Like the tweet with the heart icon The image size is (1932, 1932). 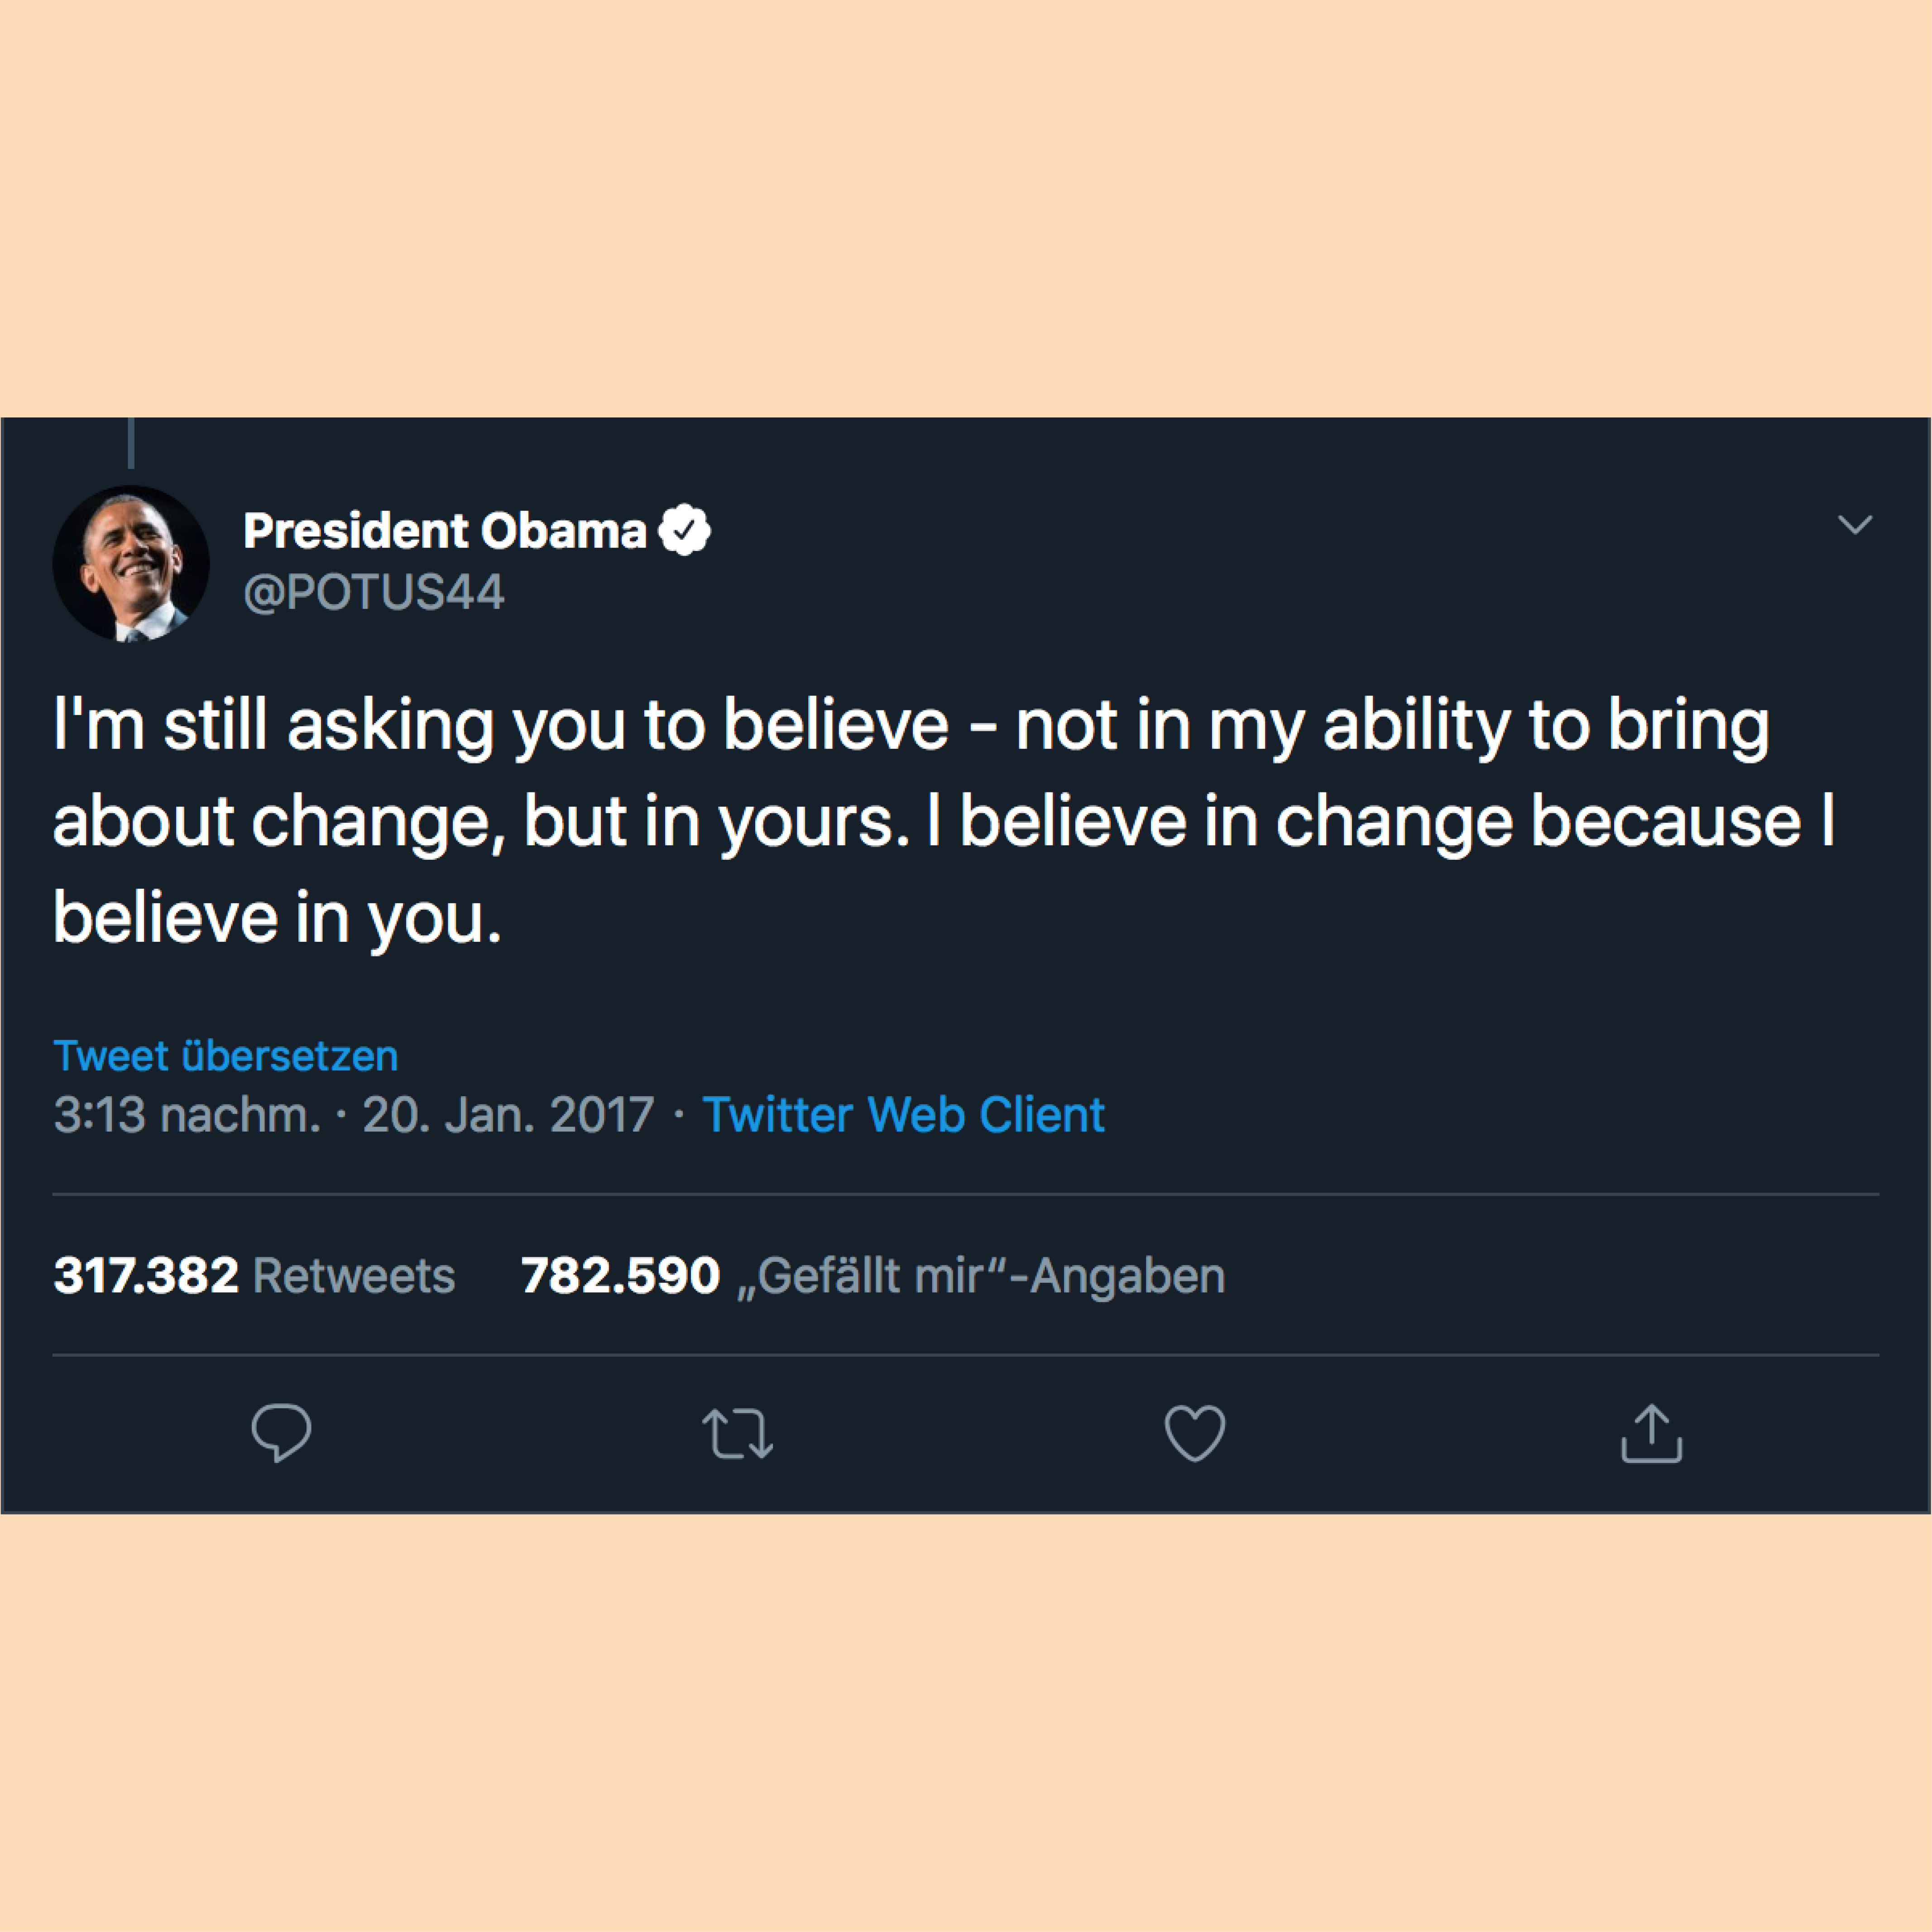click(1195, 1434)
